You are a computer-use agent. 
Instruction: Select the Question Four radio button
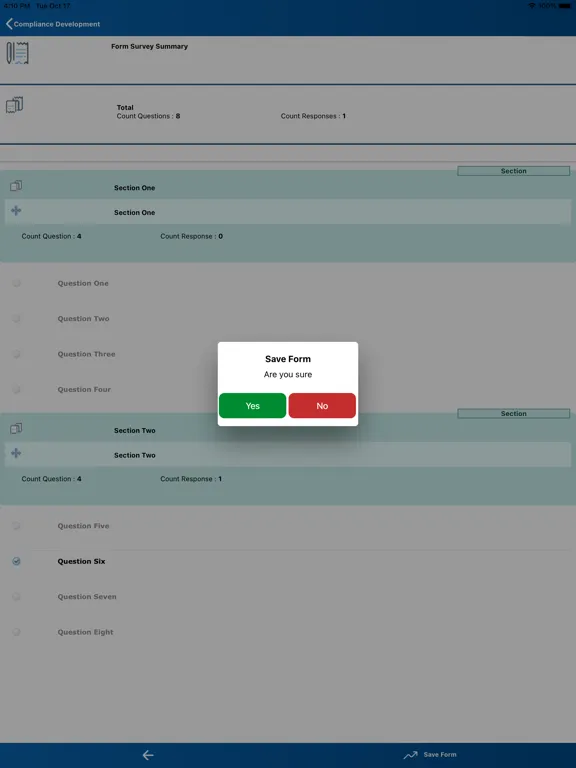click(x=16, y=389)
